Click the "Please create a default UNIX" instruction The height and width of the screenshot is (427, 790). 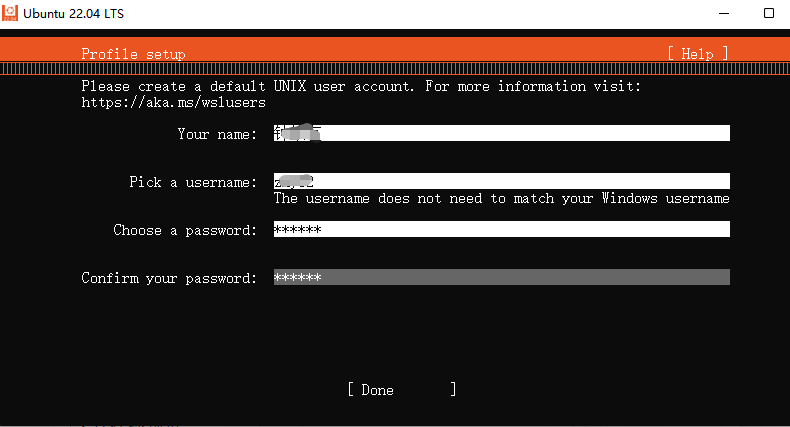248,86
